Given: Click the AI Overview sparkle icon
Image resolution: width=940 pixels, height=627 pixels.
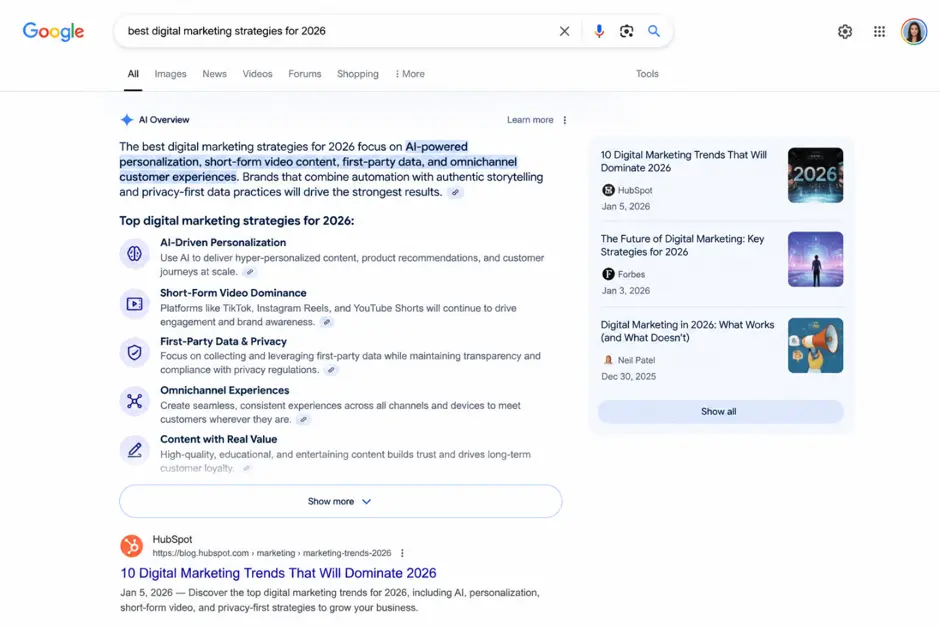Looking at the screenshot, I should click(126, 120).
